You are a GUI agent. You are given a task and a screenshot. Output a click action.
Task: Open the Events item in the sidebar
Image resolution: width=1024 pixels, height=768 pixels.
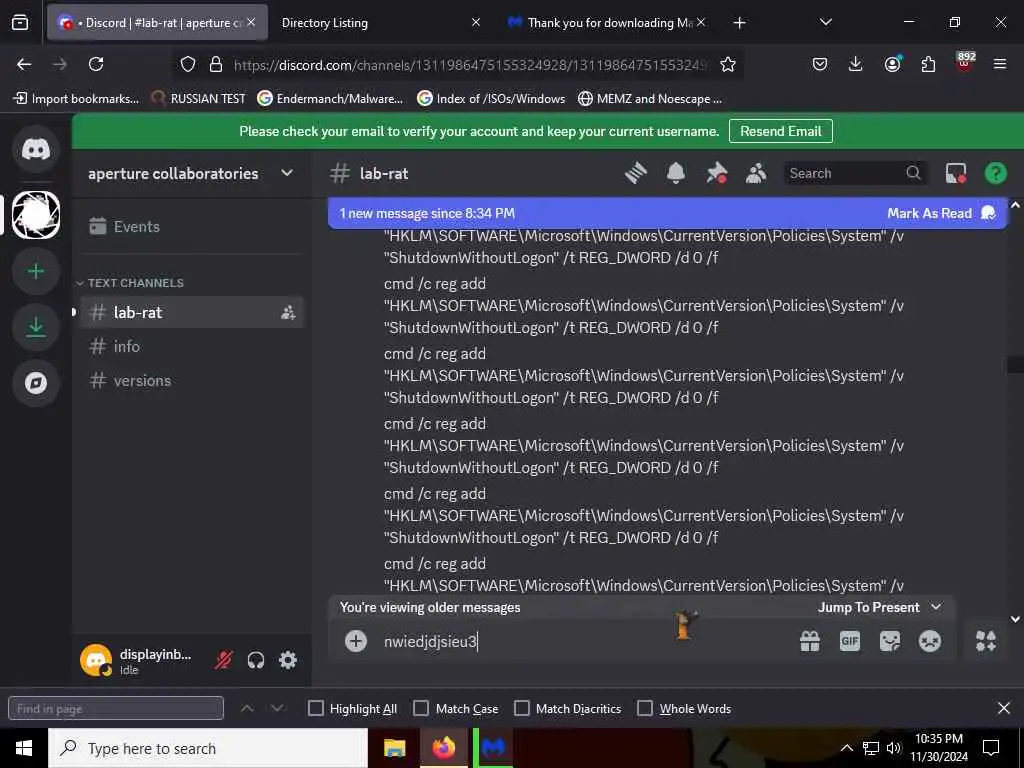point(192,227)
